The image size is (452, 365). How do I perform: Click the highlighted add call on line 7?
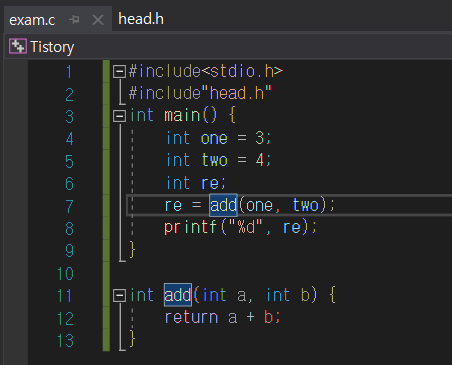coord(223,205)
